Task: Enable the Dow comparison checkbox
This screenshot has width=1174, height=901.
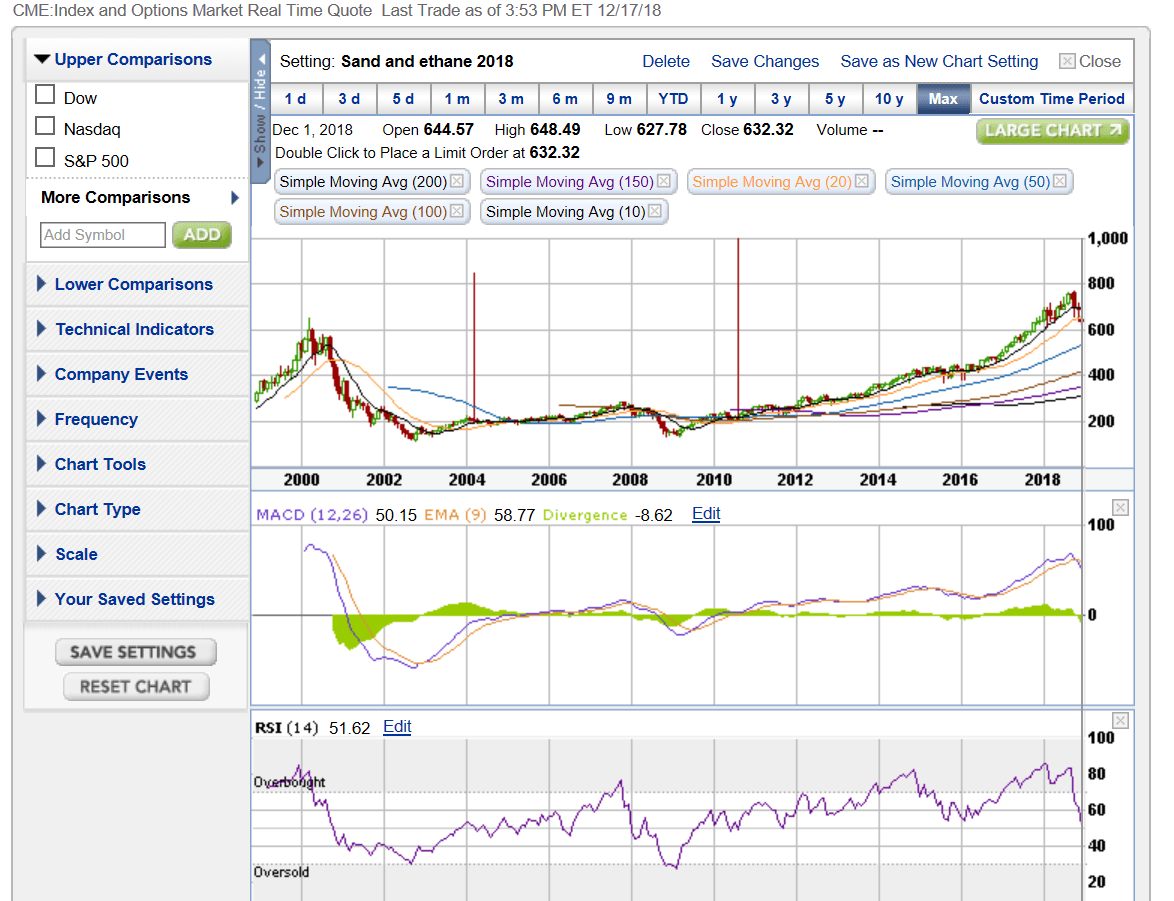Action: [x=46, y=94]
